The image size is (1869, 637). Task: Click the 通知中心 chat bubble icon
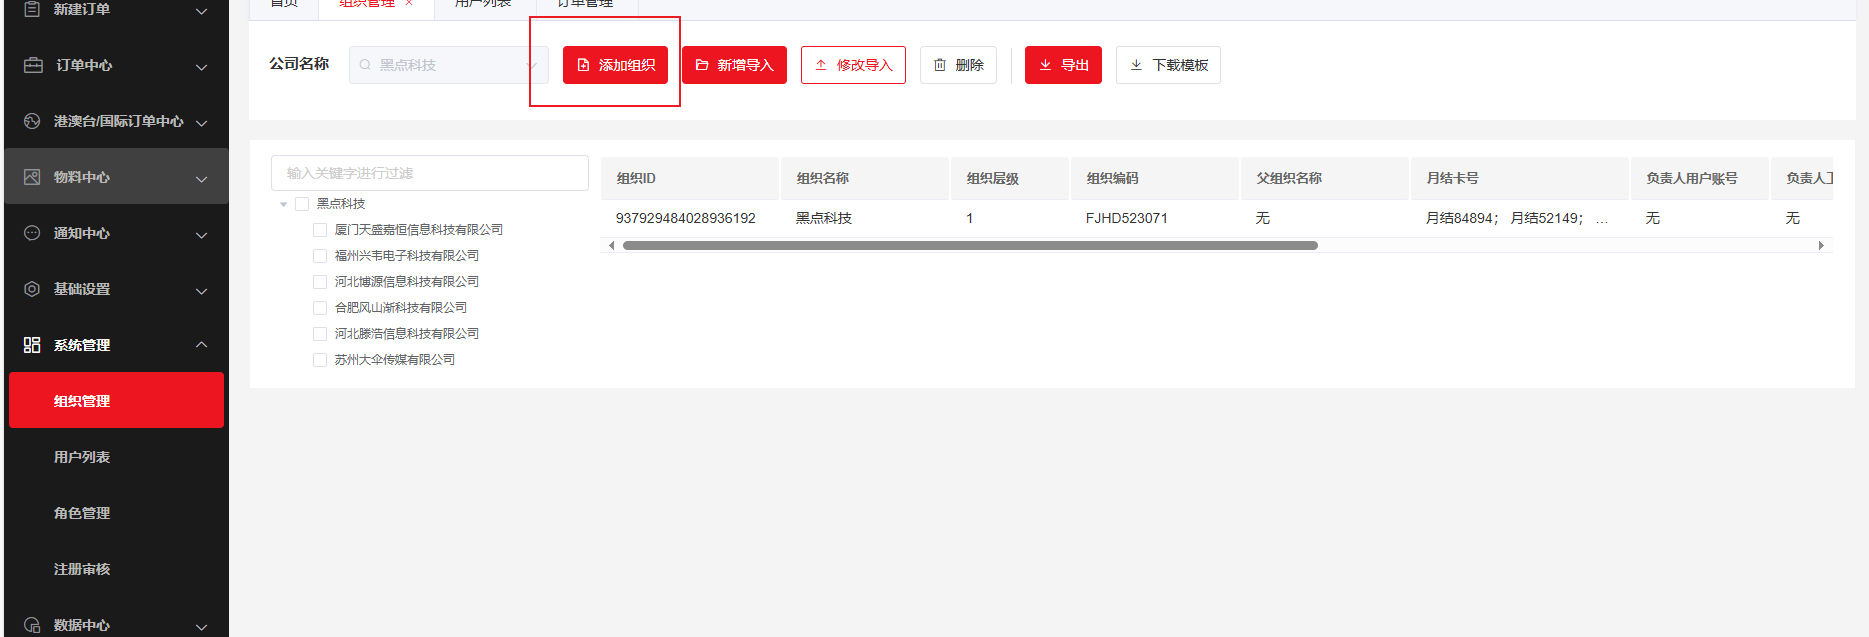pyautogui.click(x=32, y=233)
